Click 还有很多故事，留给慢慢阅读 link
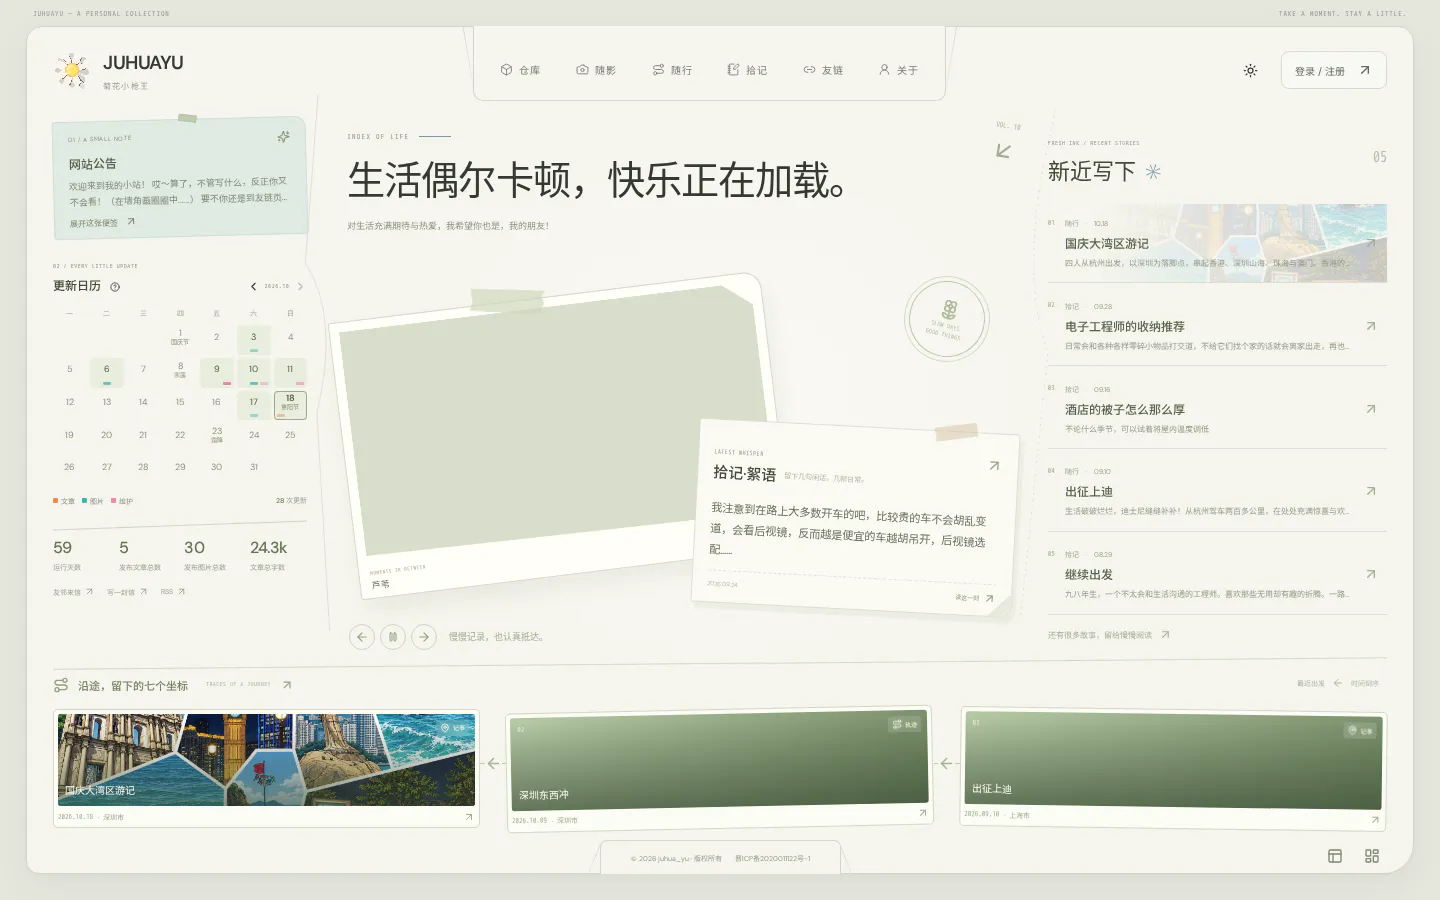The height and width of the screenshot is (900, 1440). [1108, 635]
